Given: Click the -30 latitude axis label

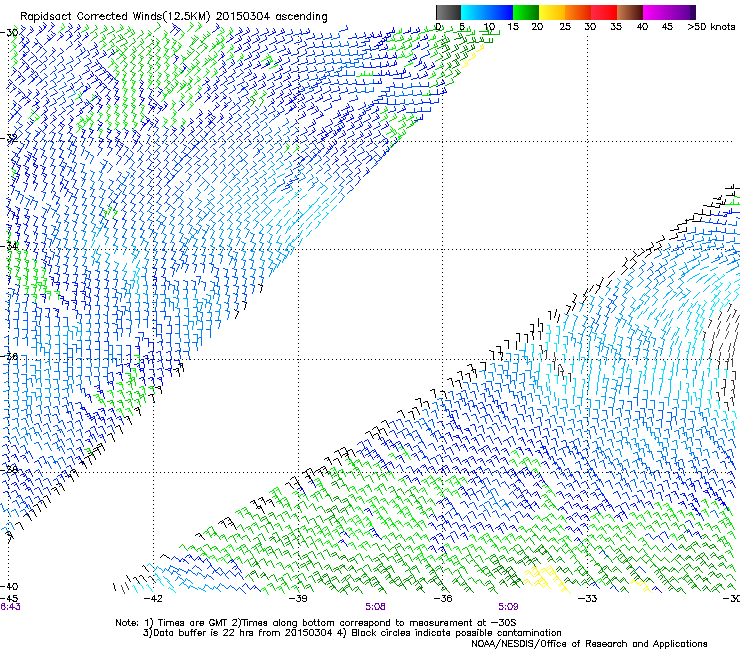Looking at the screenshot, I should point(9,32).
